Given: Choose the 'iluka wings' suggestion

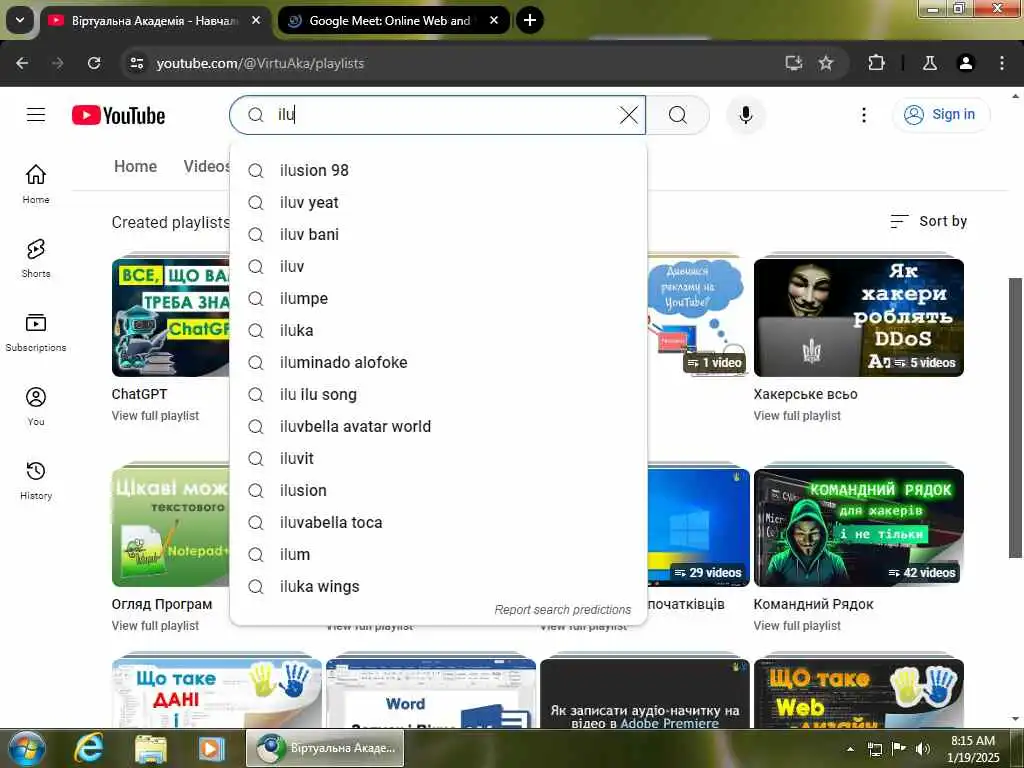Looking at the screenshot, I should tap(438, 586).
